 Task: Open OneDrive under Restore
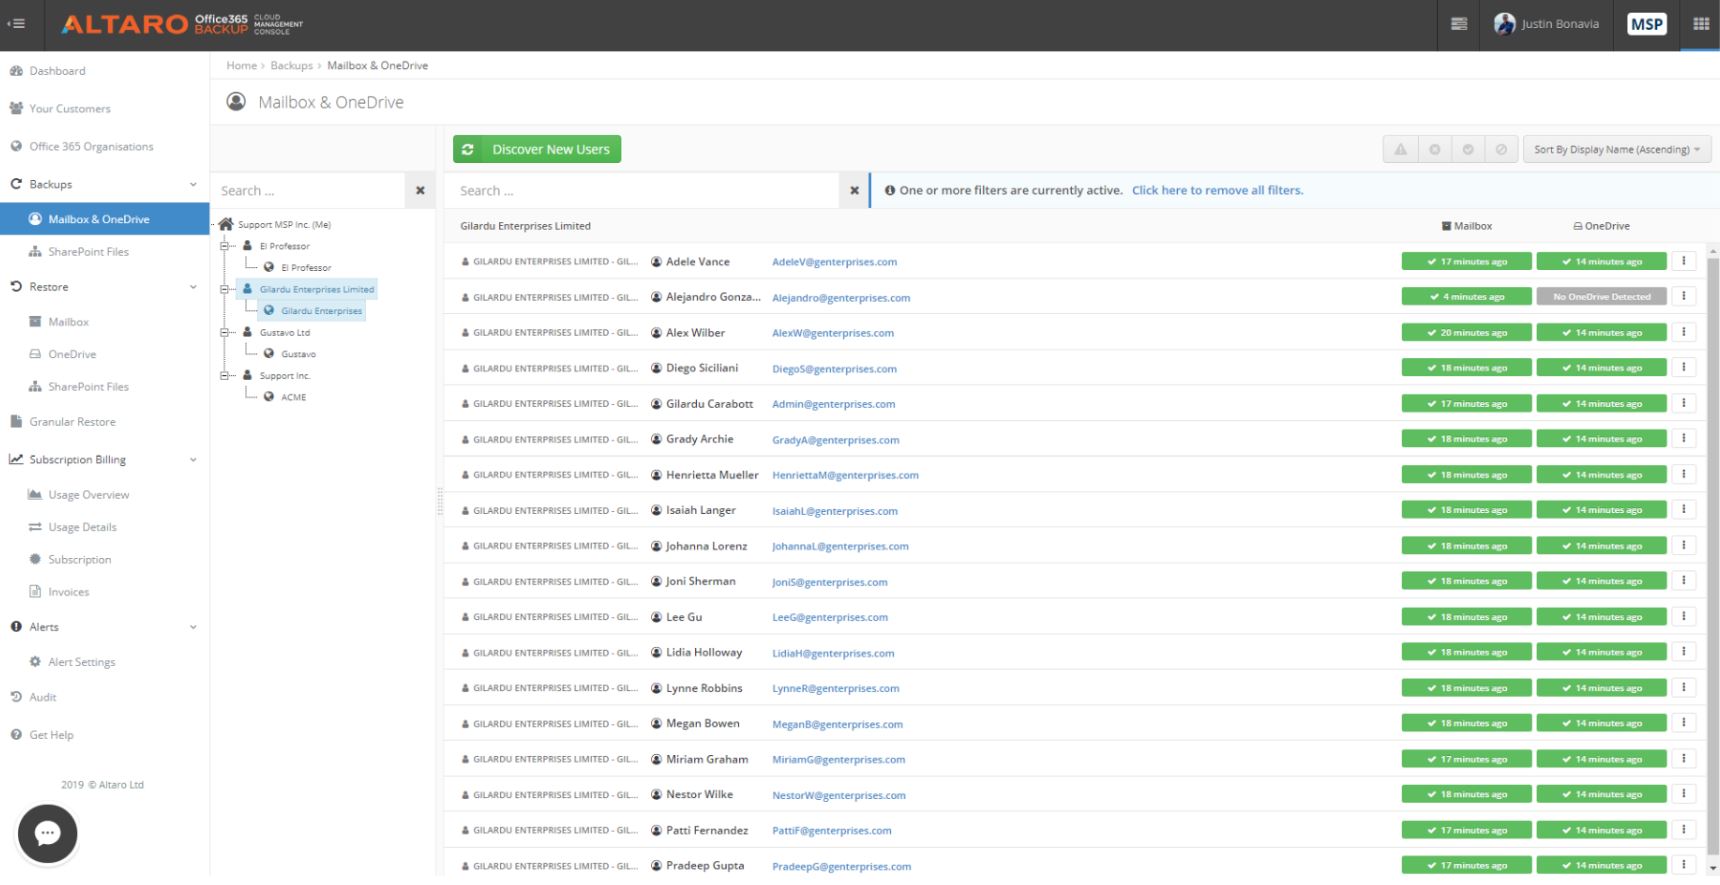(72, 354)
